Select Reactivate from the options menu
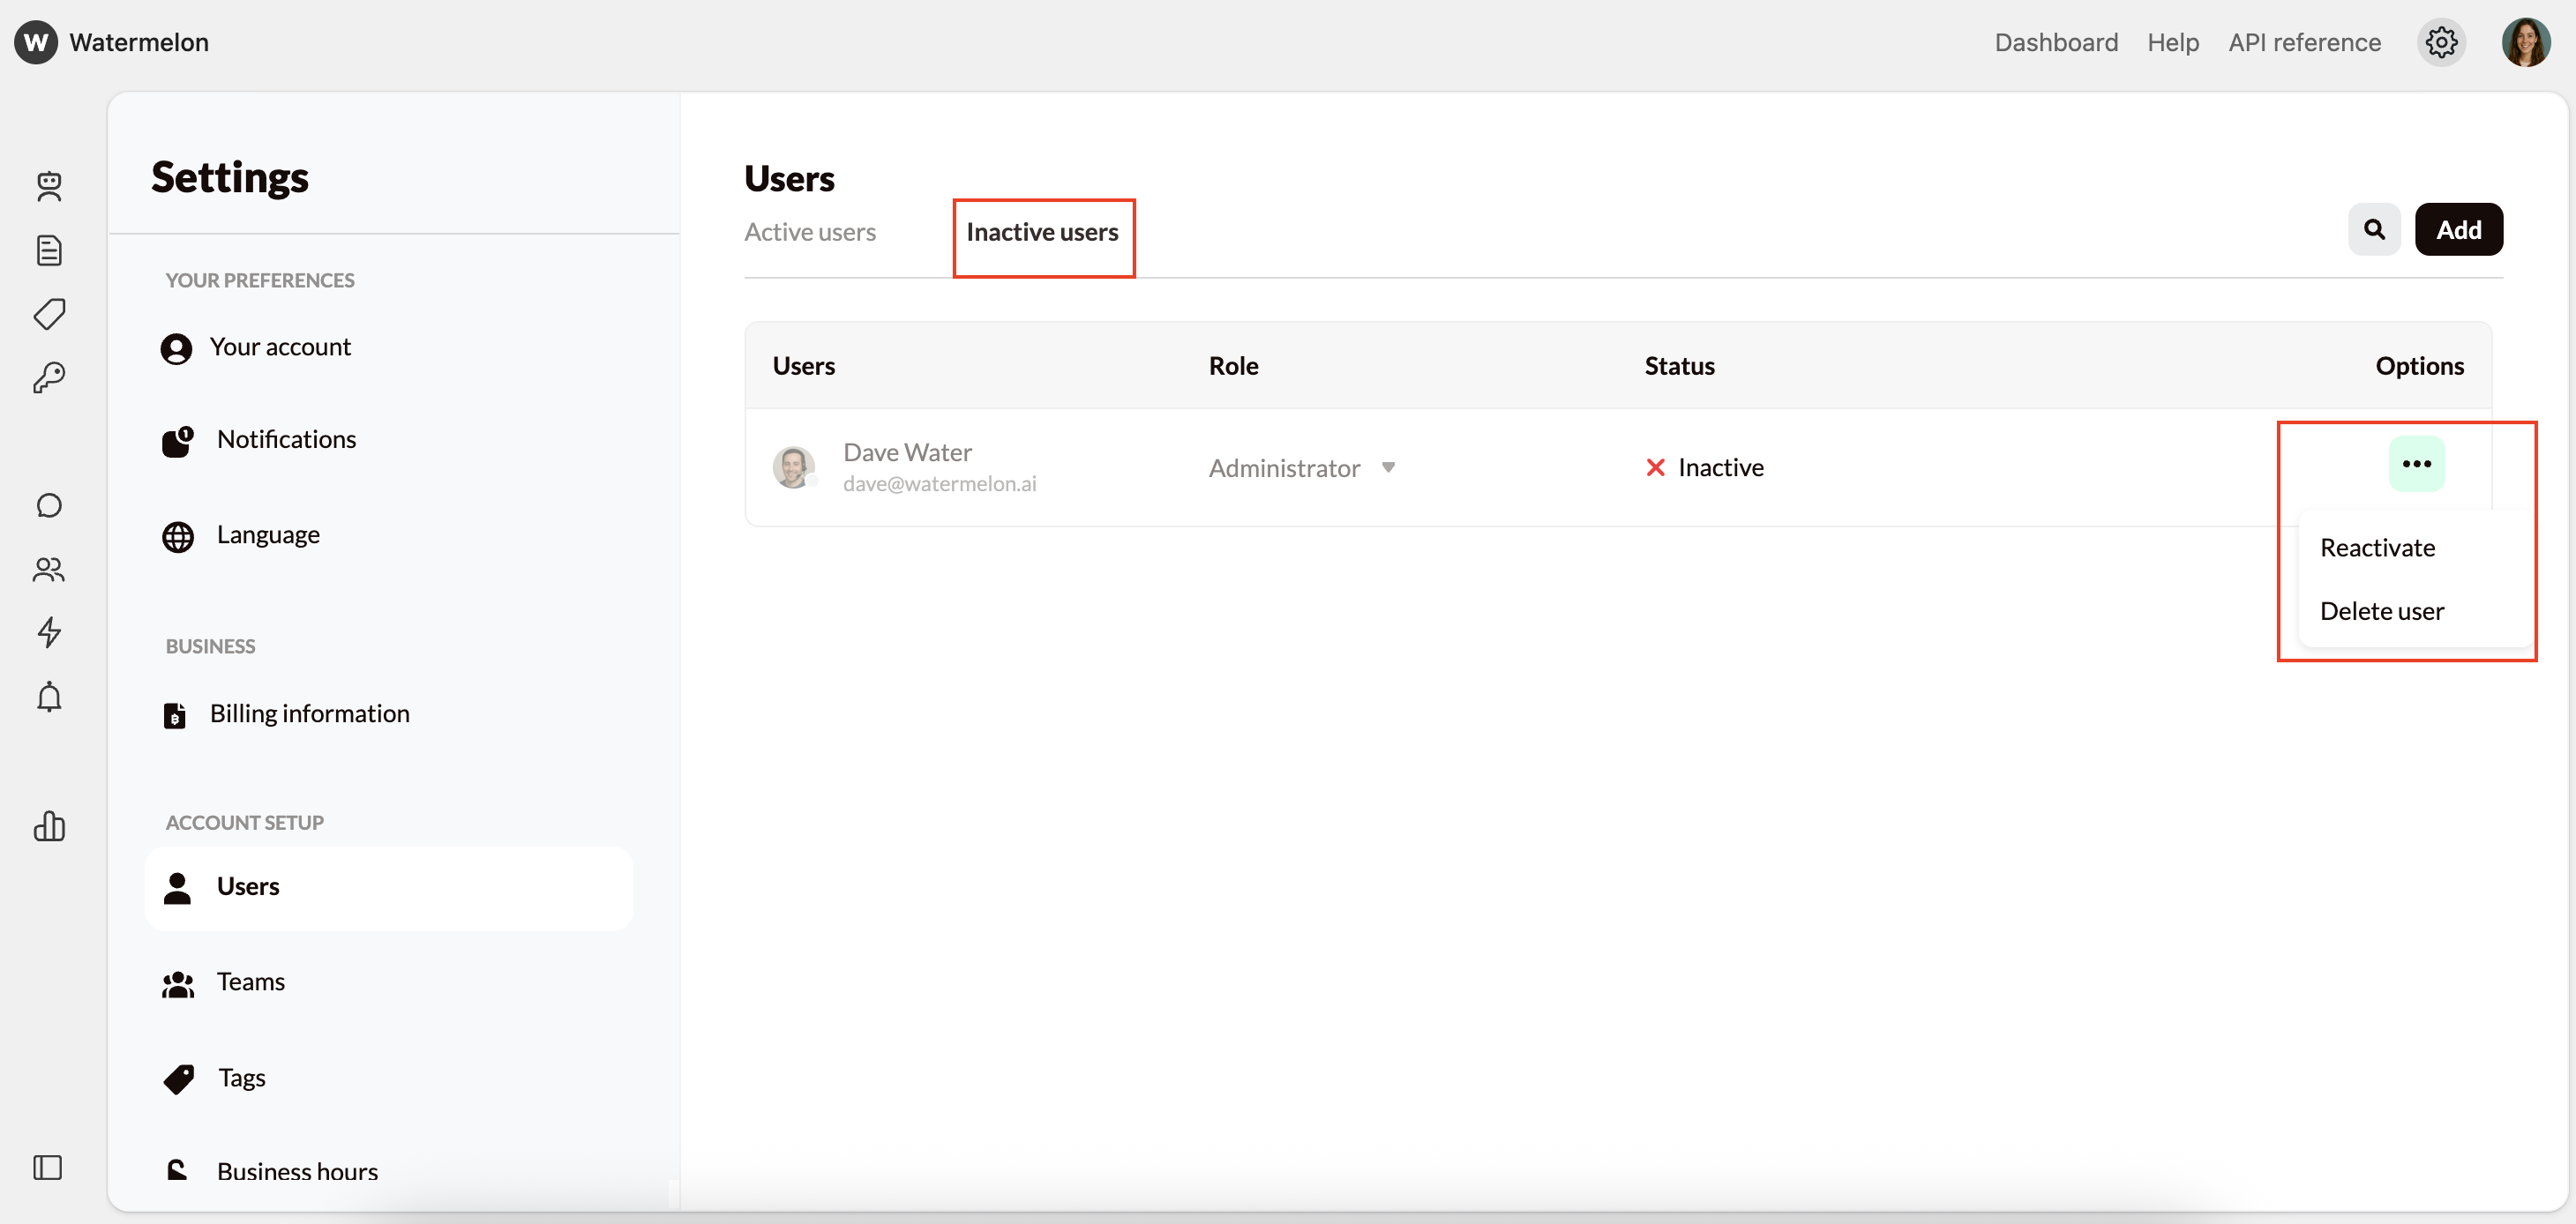Image resolution: width=2576 pixels, height=1224 pixels. point(2378,547)
